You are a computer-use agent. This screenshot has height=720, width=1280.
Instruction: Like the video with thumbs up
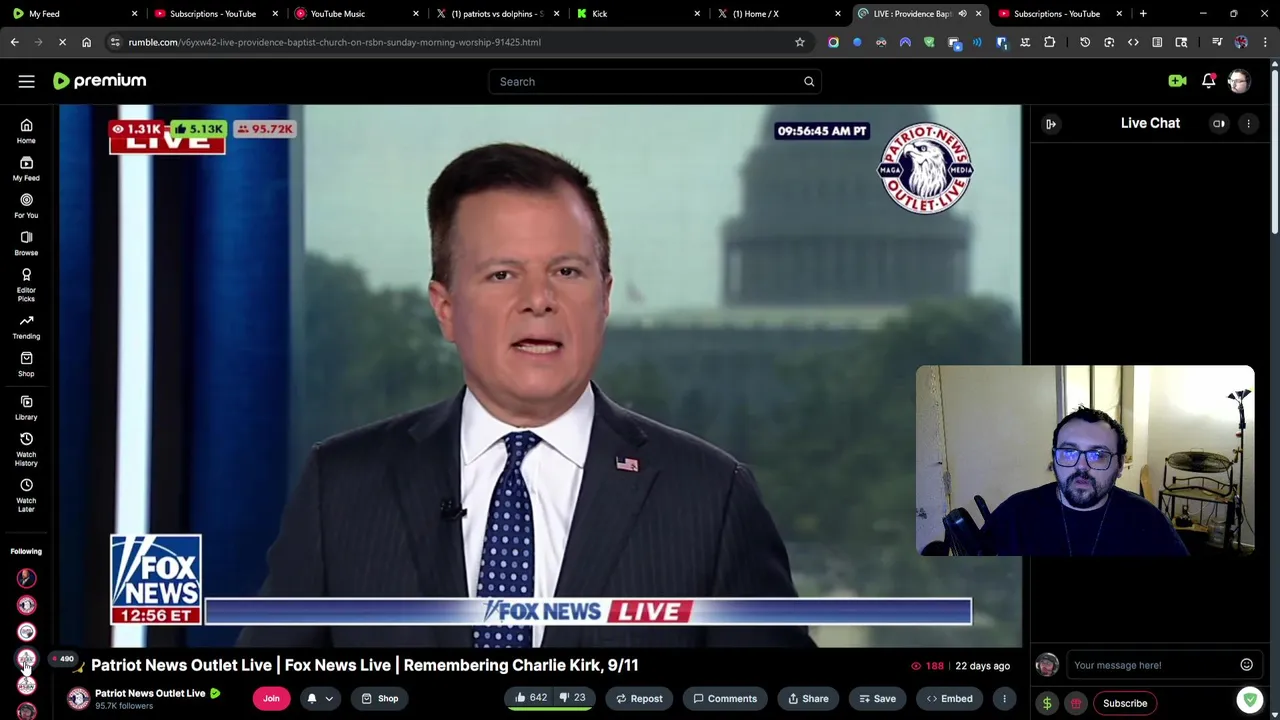click(529, 698)
